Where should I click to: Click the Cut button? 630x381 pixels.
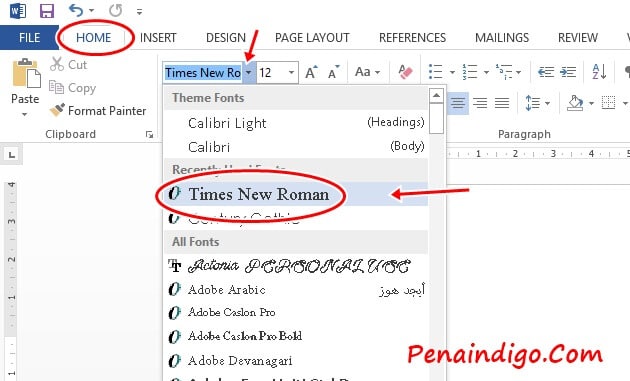click(68, 64)
